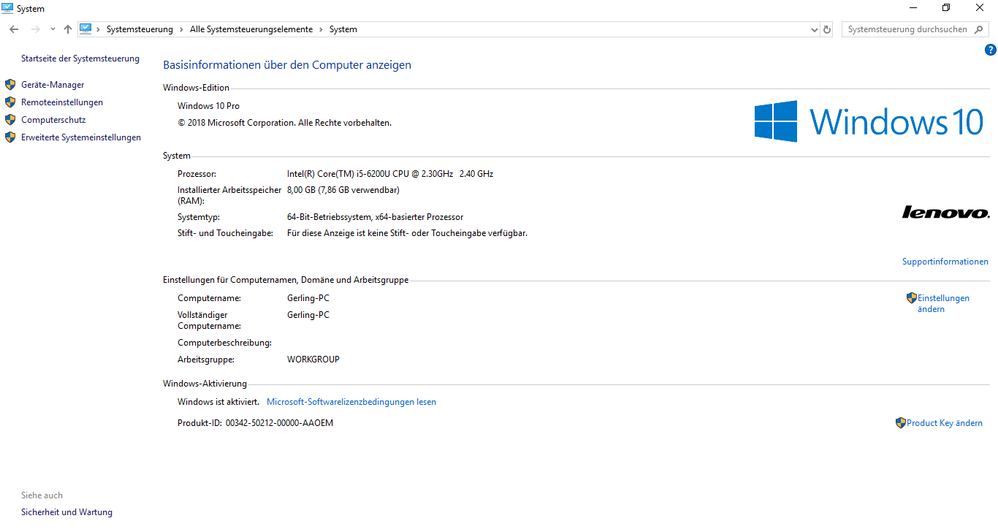Screen dimensions: 998x532
Task: Expand the address bar history dropdown
Action: 813,29
